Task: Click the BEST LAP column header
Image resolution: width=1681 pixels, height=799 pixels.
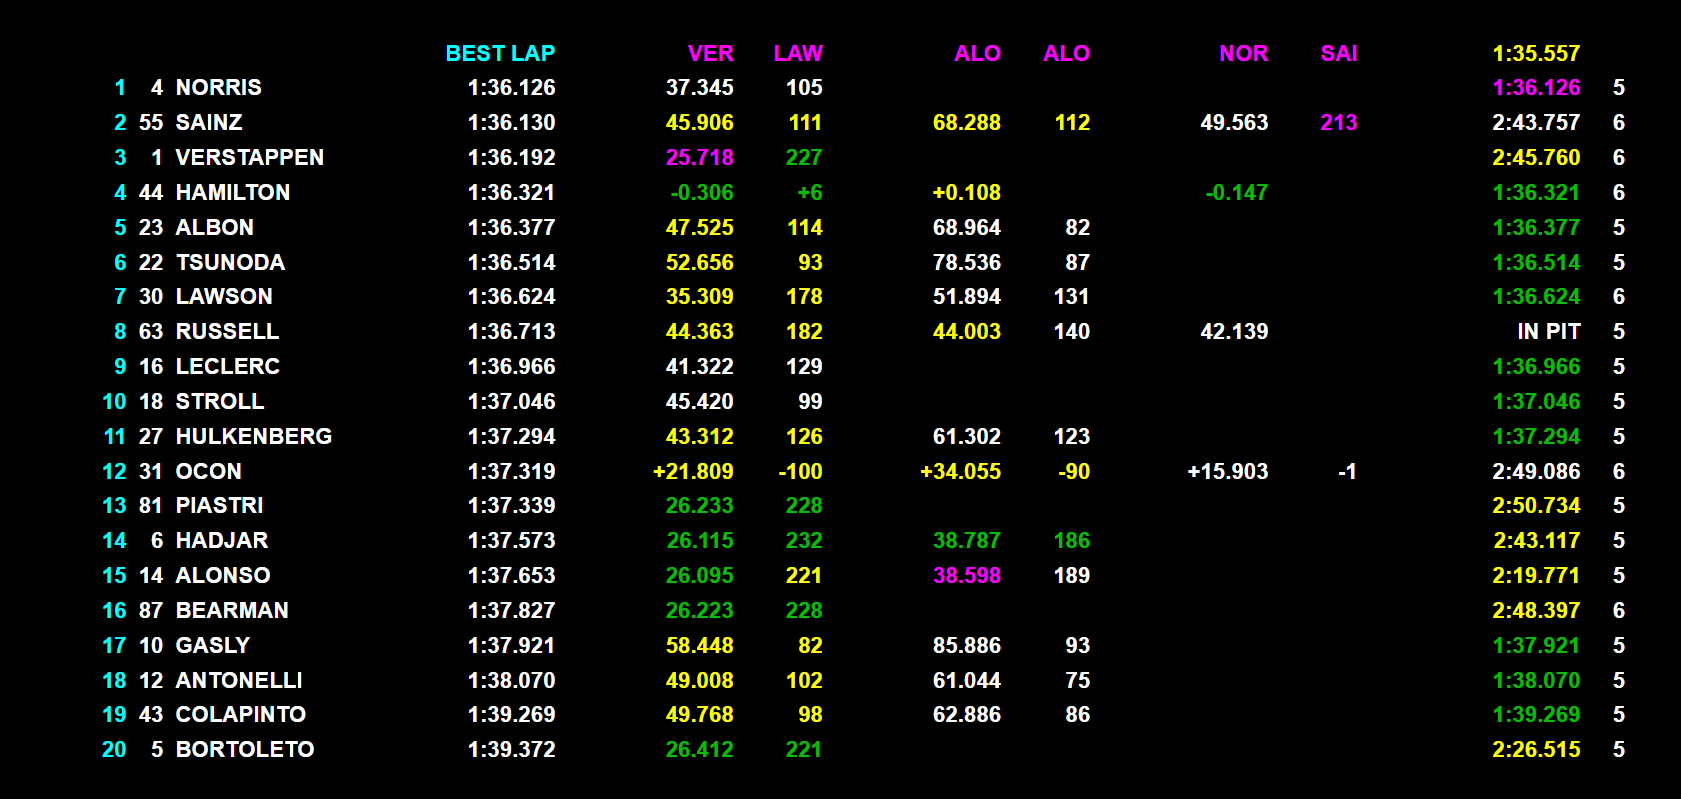Action: click(x=500, y=54)
